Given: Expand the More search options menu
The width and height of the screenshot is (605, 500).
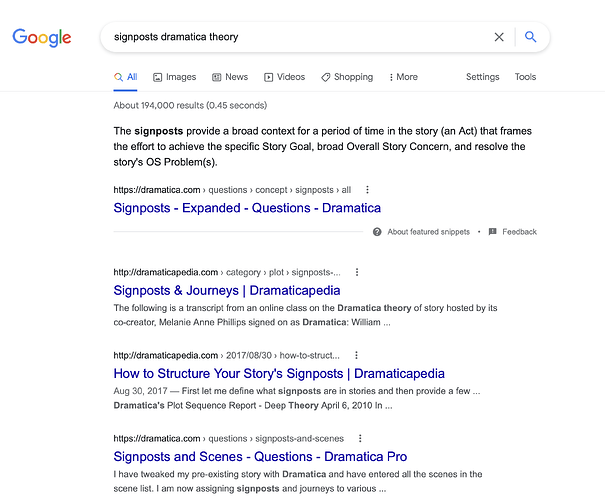Looking at the screenshot, I should 402,77.
